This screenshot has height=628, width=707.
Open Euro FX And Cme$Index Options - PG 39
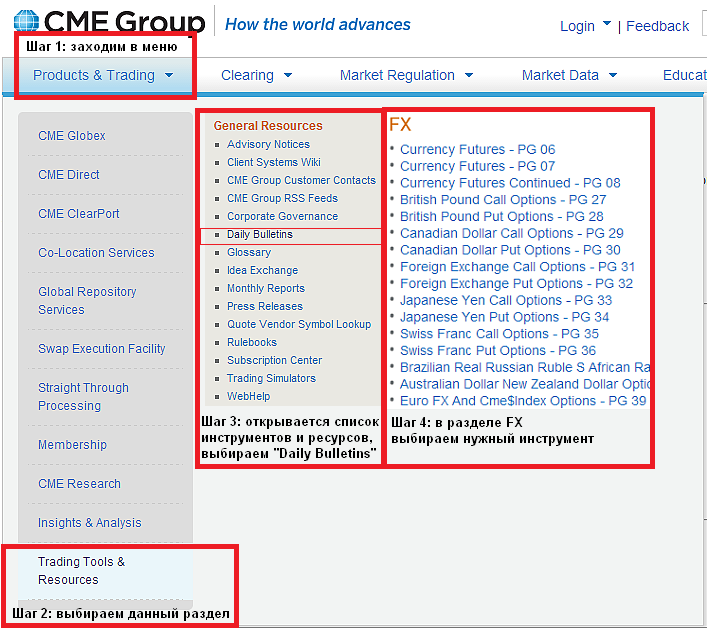[523, 401]
